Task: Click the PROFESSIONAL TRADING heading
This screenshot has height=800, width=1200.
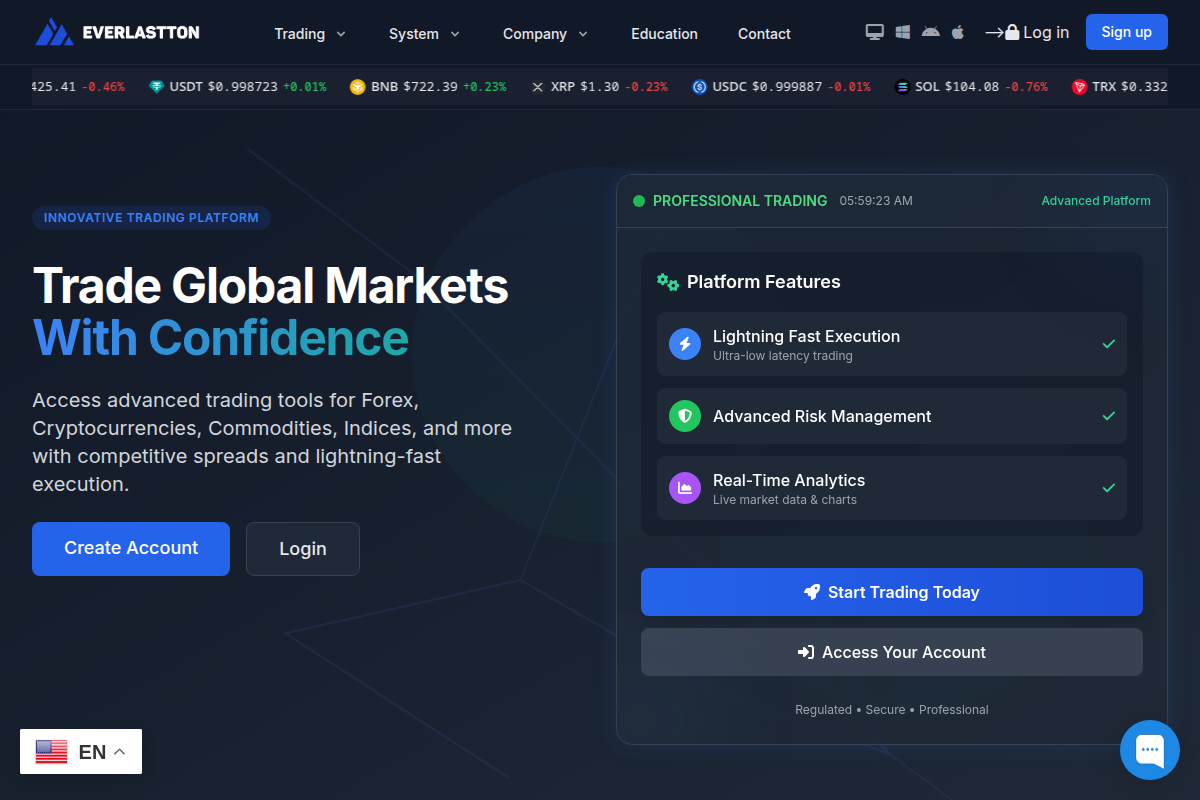Action: pyautogui.click(x=740, y=201)
